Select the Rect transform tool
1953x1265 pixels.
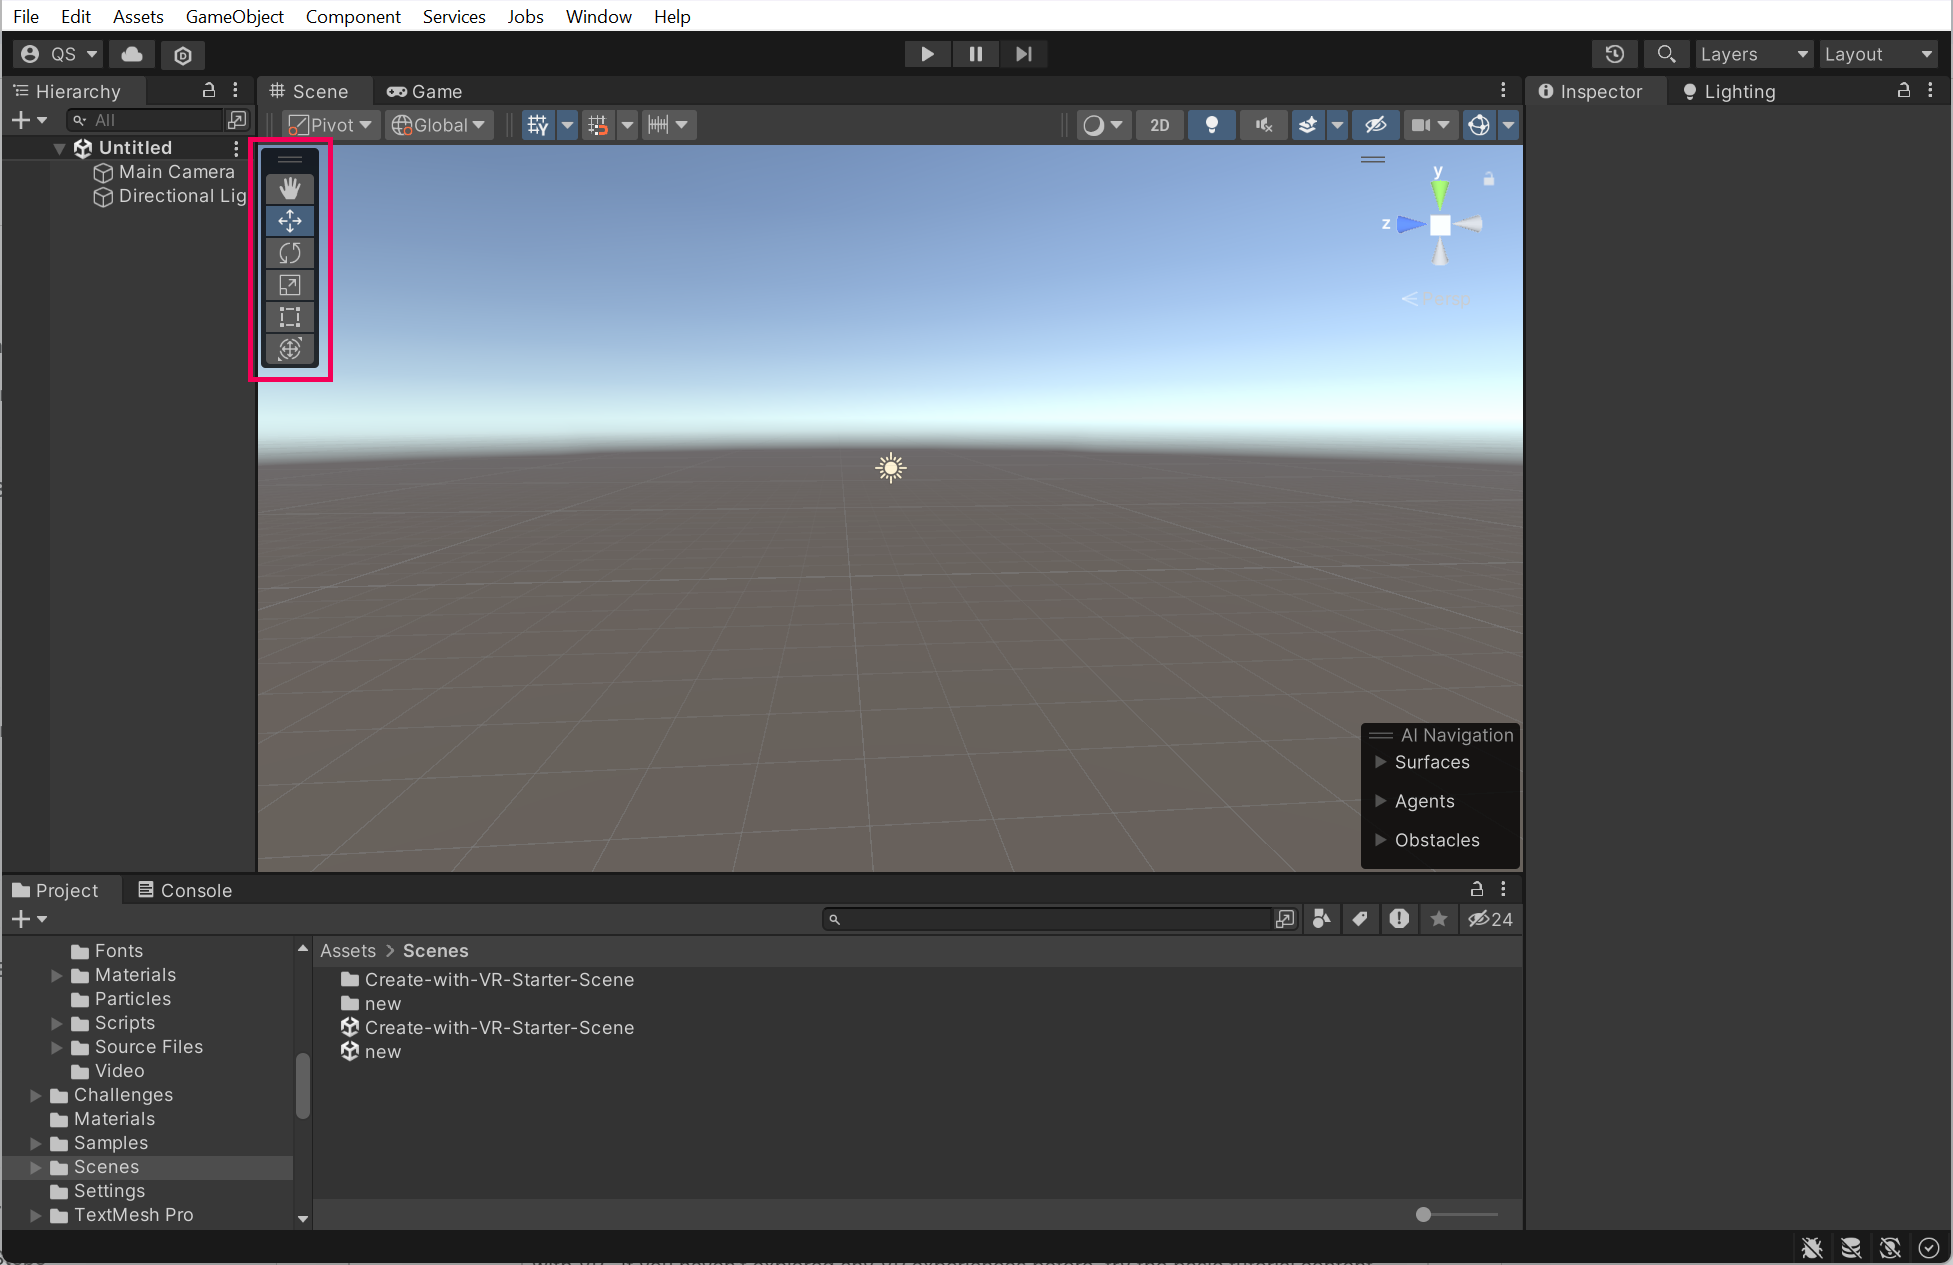point(290,317)
